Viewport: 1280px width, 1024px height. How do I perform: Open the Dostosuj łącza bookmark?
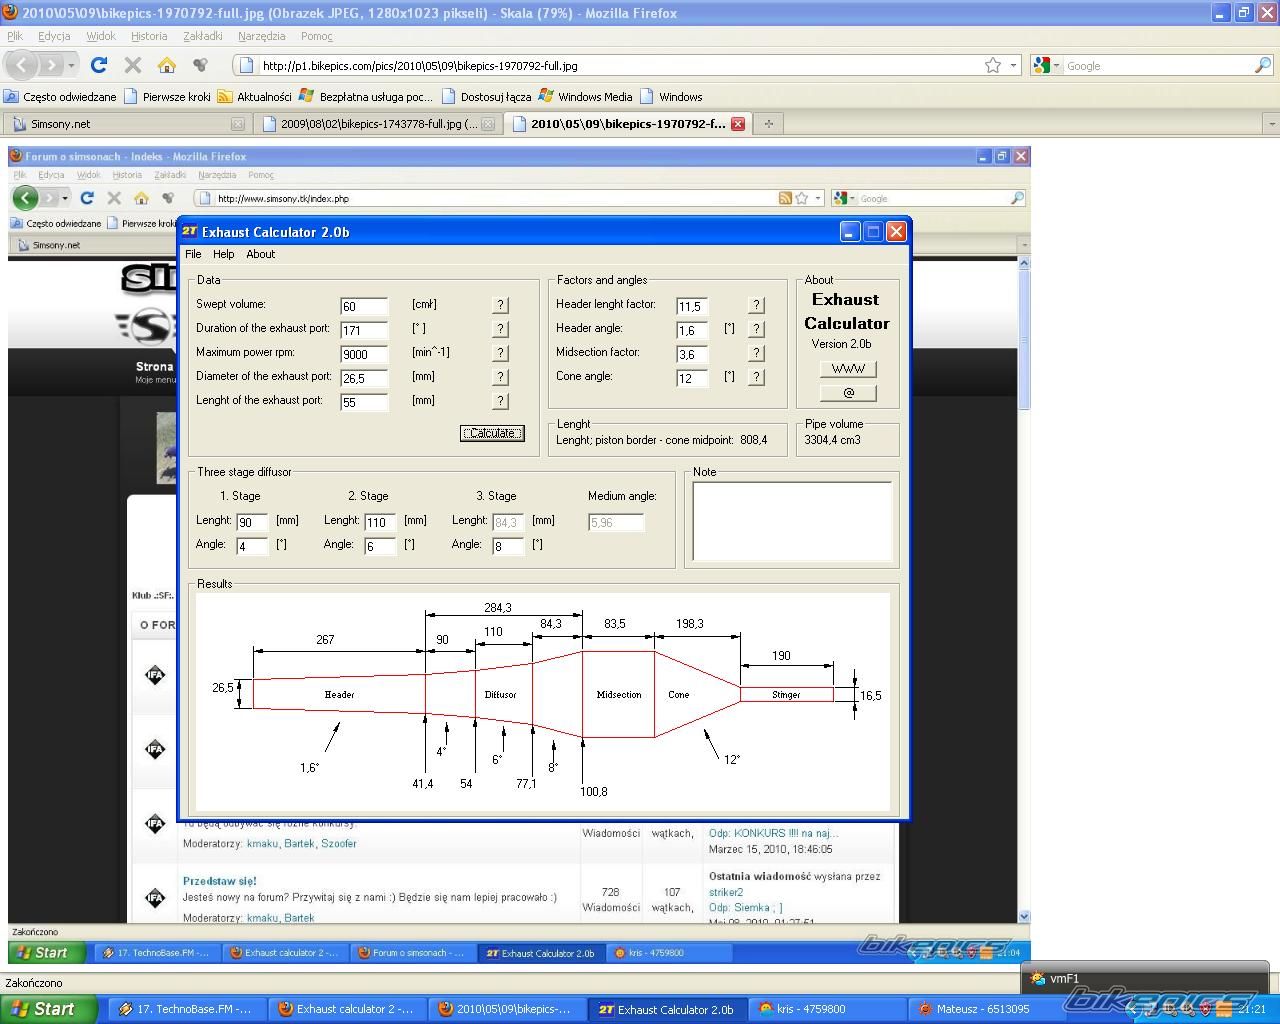pos(486,97)
